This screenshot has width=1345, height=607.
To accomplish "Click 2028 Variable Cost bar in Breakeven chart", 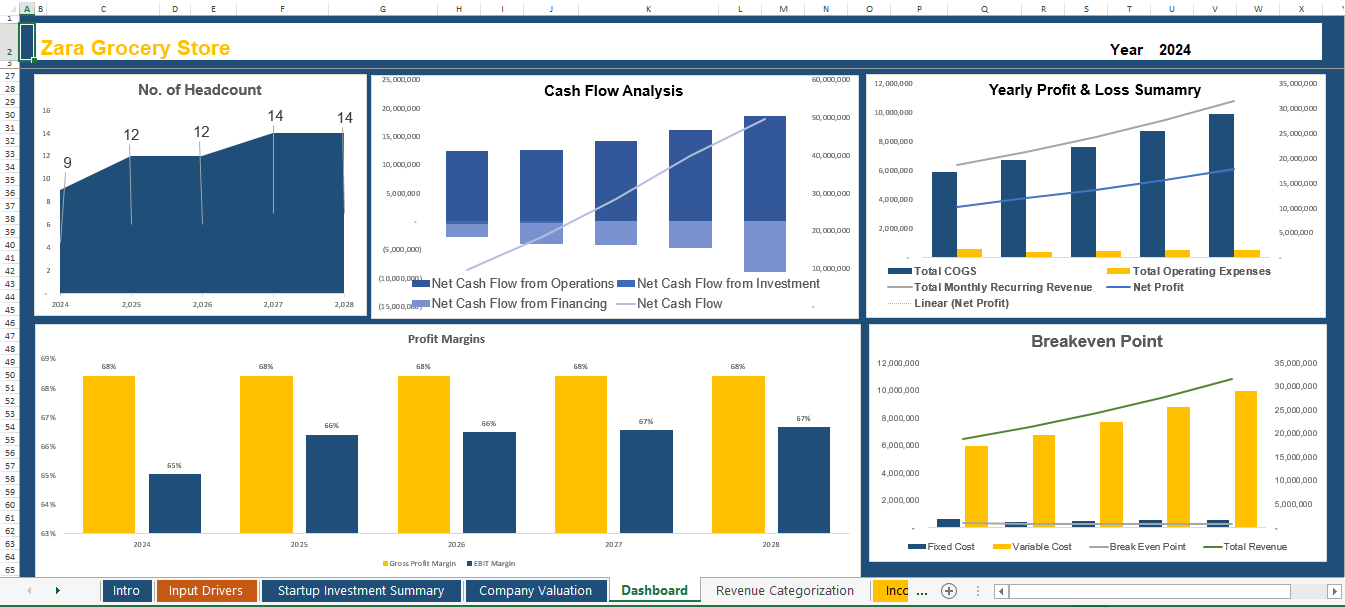I will click(x=1245, y=458).
